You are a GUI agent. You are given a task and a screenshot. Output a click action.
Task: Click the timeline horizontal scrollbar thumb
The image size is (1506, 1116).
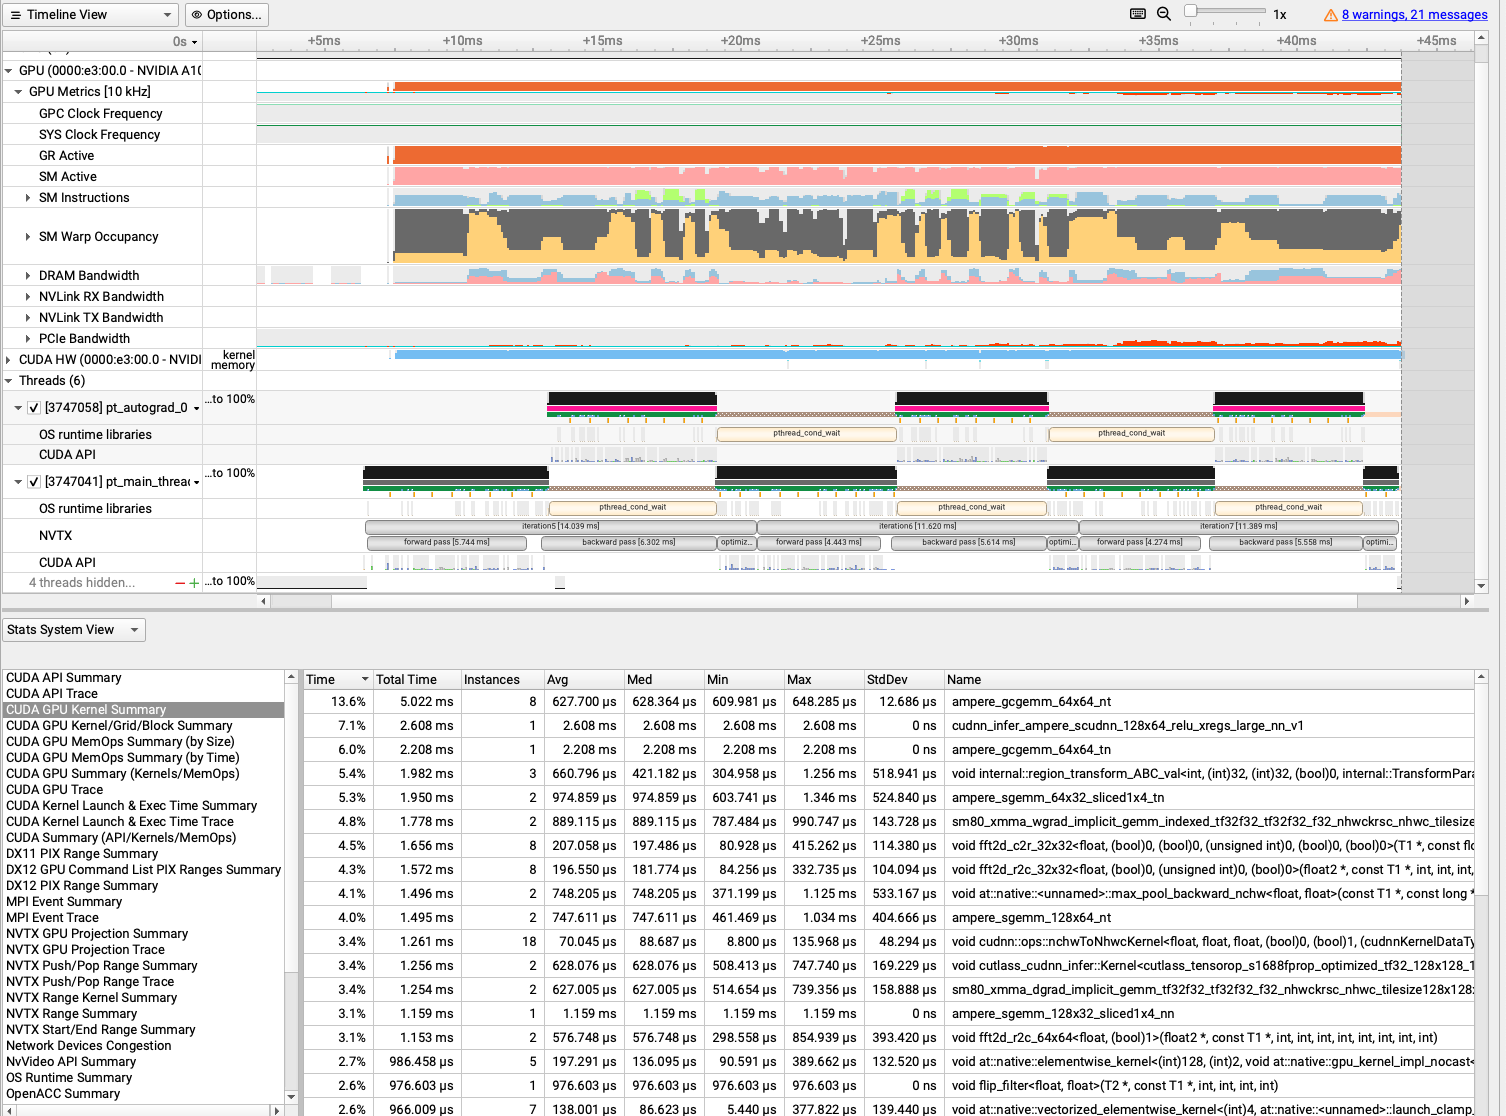click(844, 601)
